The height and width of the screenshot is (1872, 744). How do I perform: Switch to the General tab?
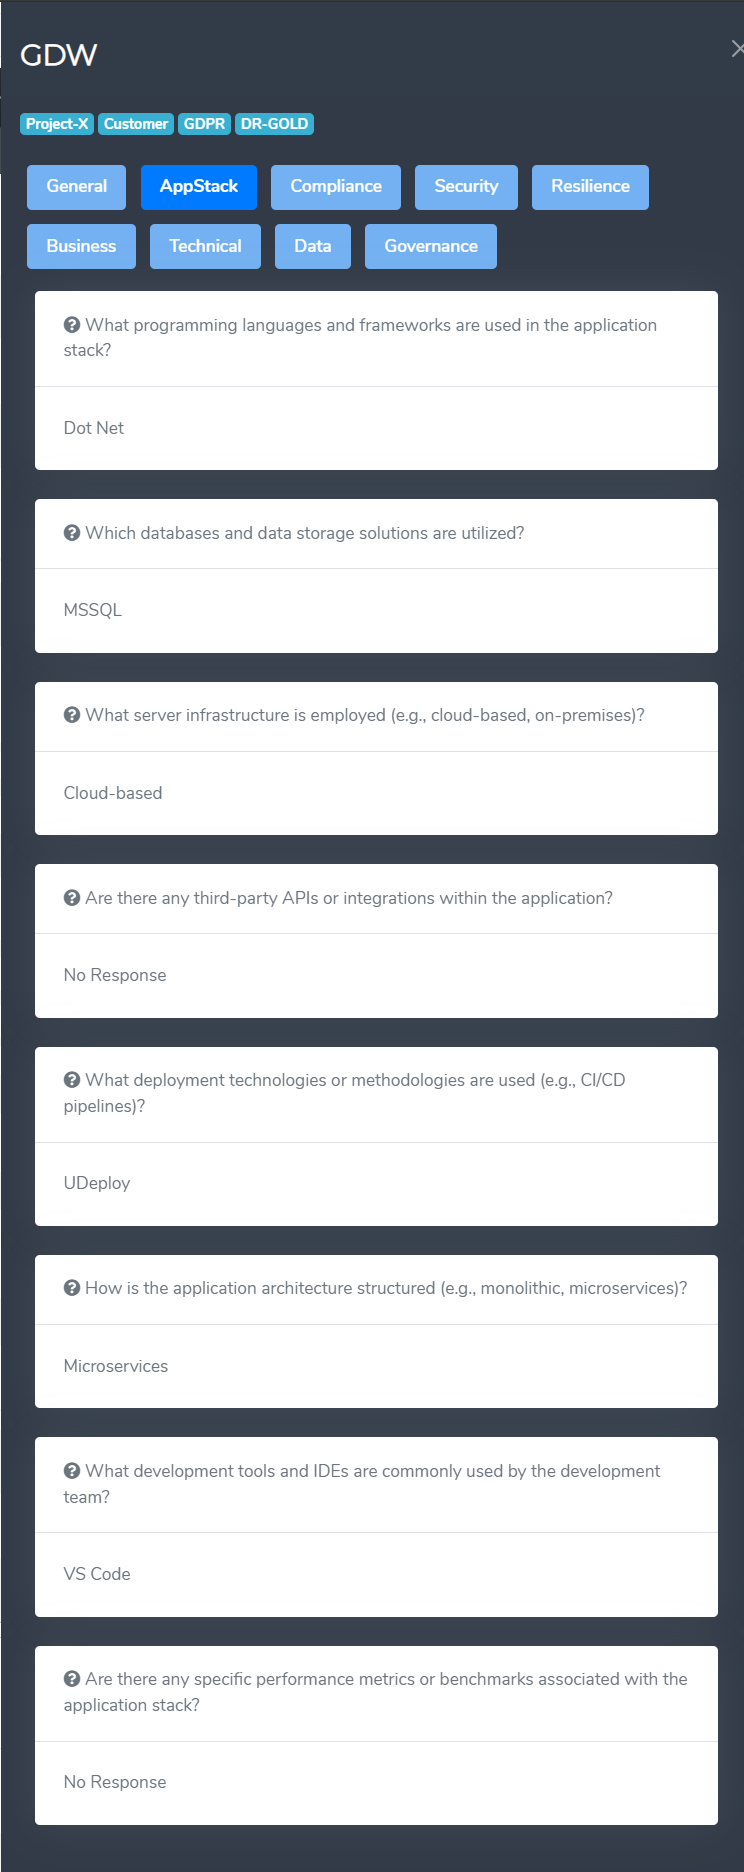point(76,187)
